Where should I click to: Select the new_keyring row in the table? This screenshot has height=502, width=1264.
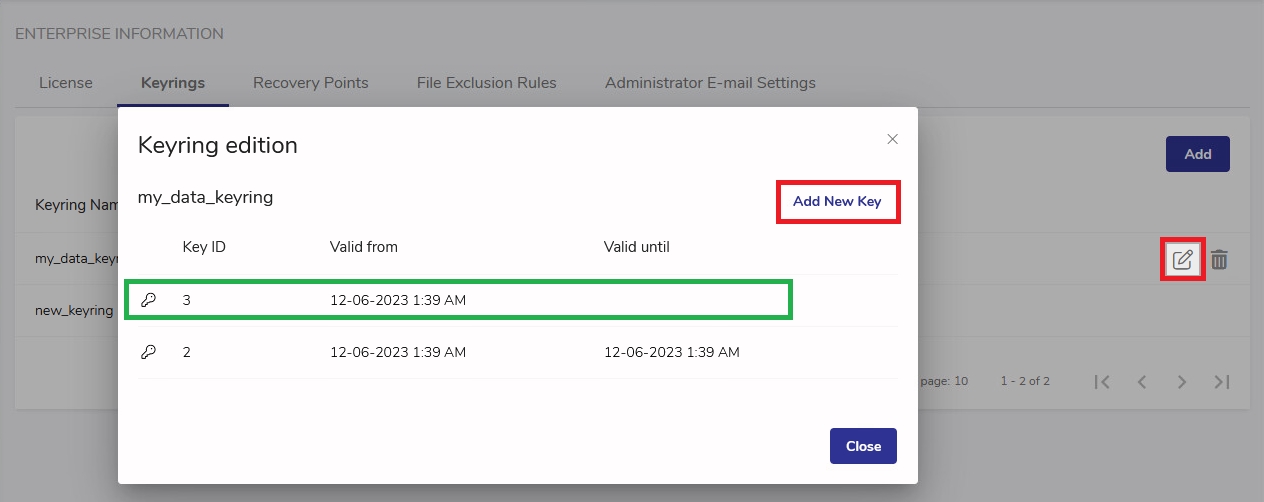coord(74,310)
